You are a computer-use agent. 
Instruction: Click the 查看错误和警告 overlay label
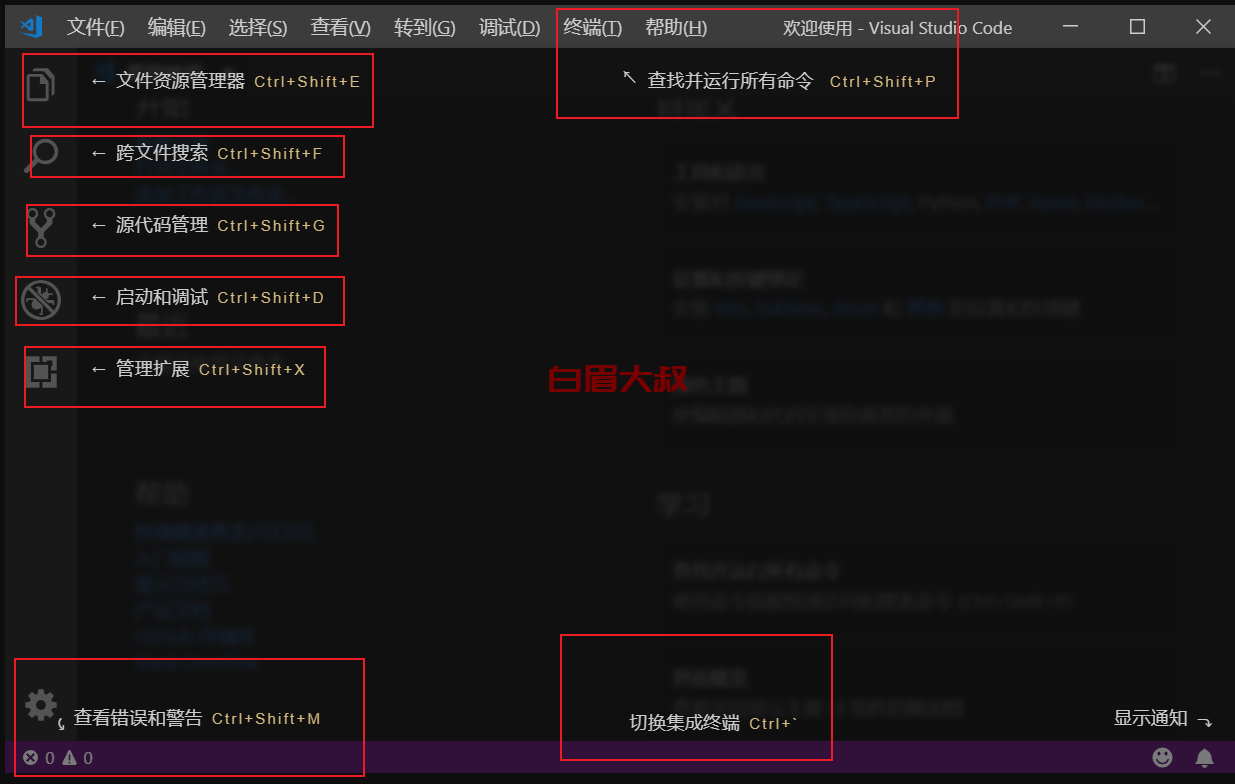(138, 718)
